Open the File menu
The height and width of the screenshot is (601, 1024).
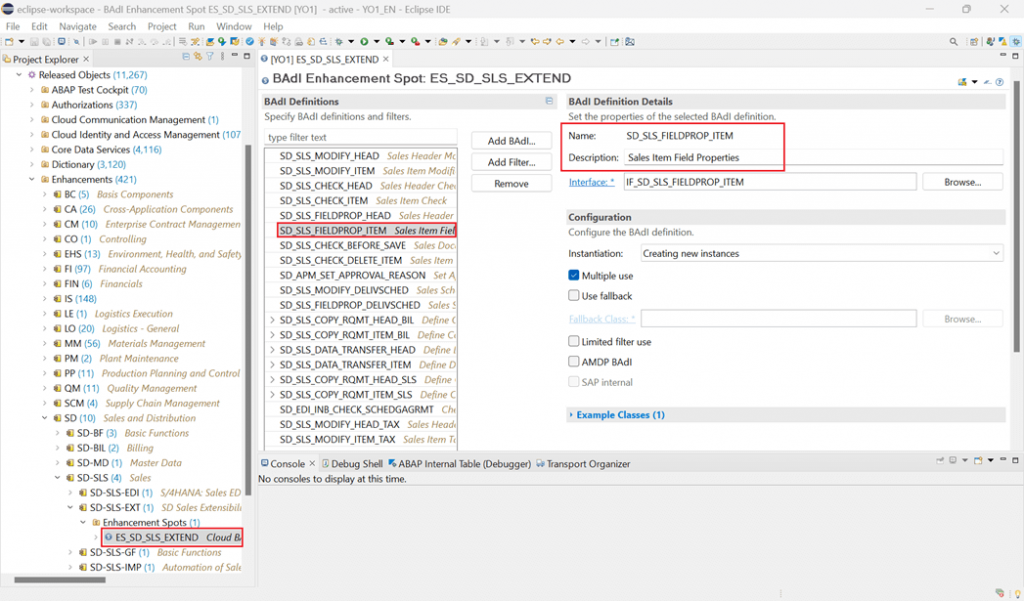[13, 27]
